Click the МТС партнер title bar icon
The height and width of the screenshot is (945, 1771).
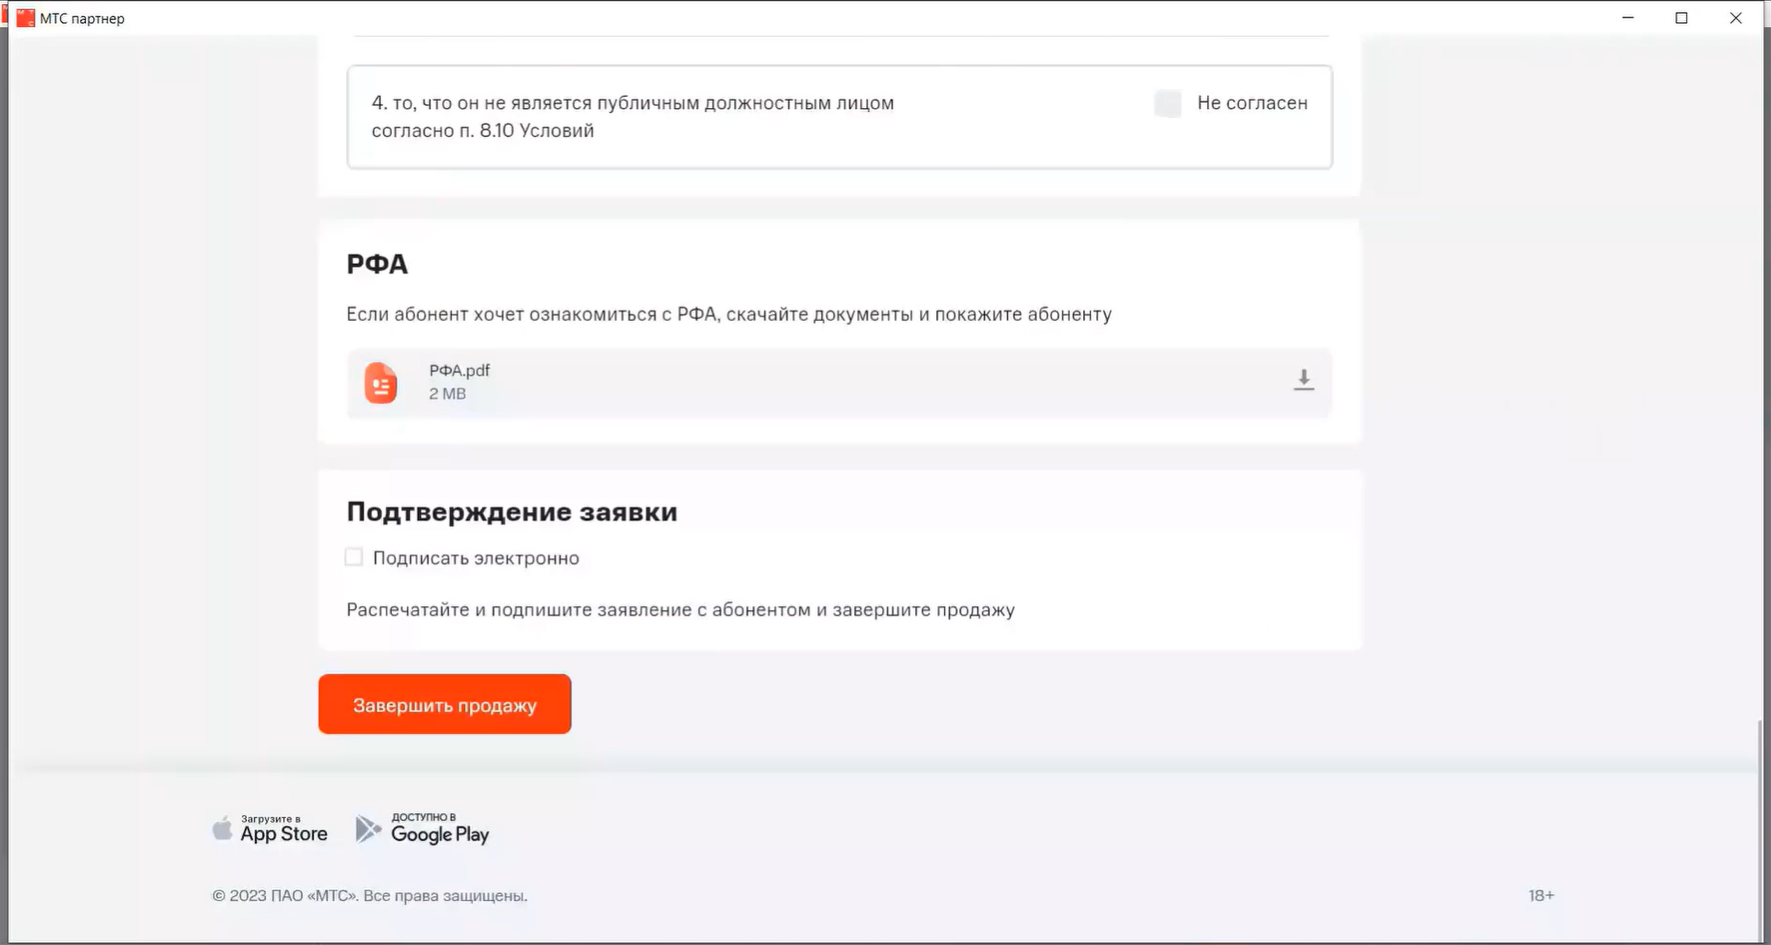(25, 18)
